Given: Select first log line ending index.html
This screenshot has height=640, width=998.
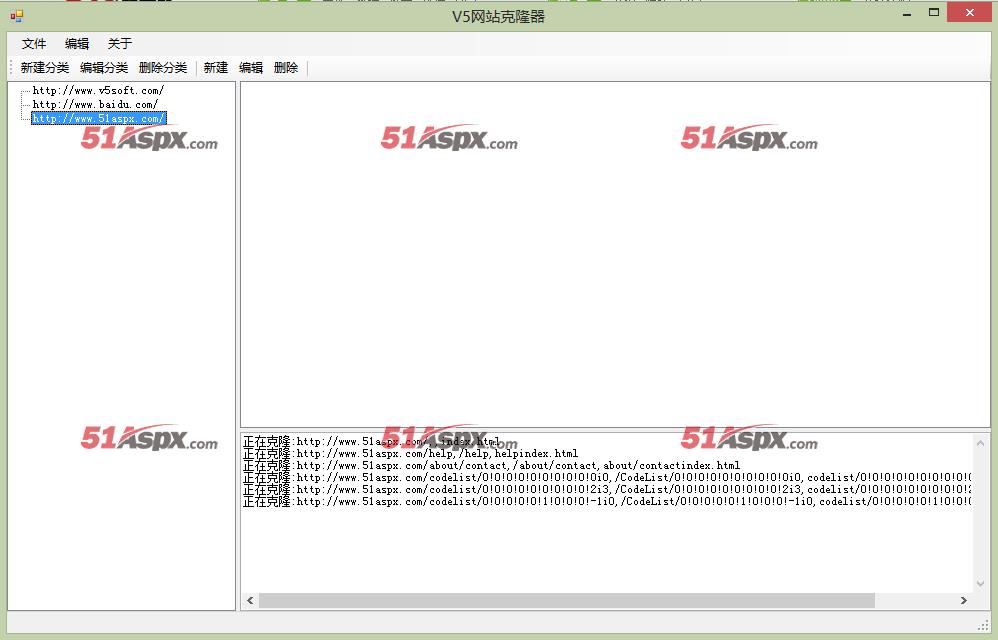Looking at the screenshot, I should [x=372, y=442].
